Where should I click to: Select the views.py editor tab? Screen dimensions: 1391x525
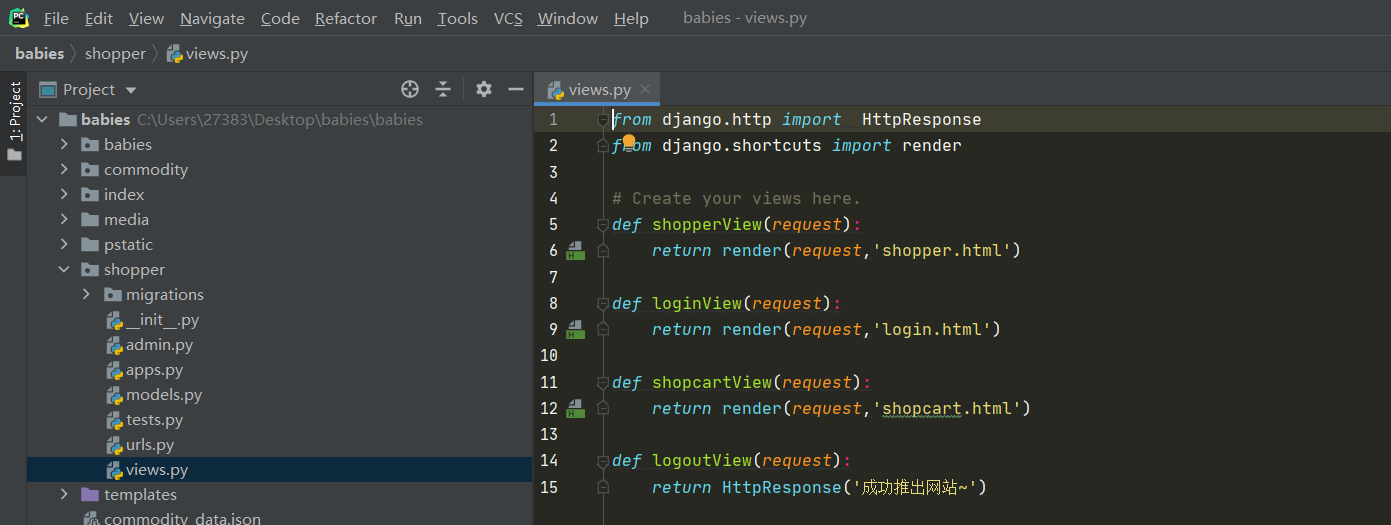pos(597,89)
